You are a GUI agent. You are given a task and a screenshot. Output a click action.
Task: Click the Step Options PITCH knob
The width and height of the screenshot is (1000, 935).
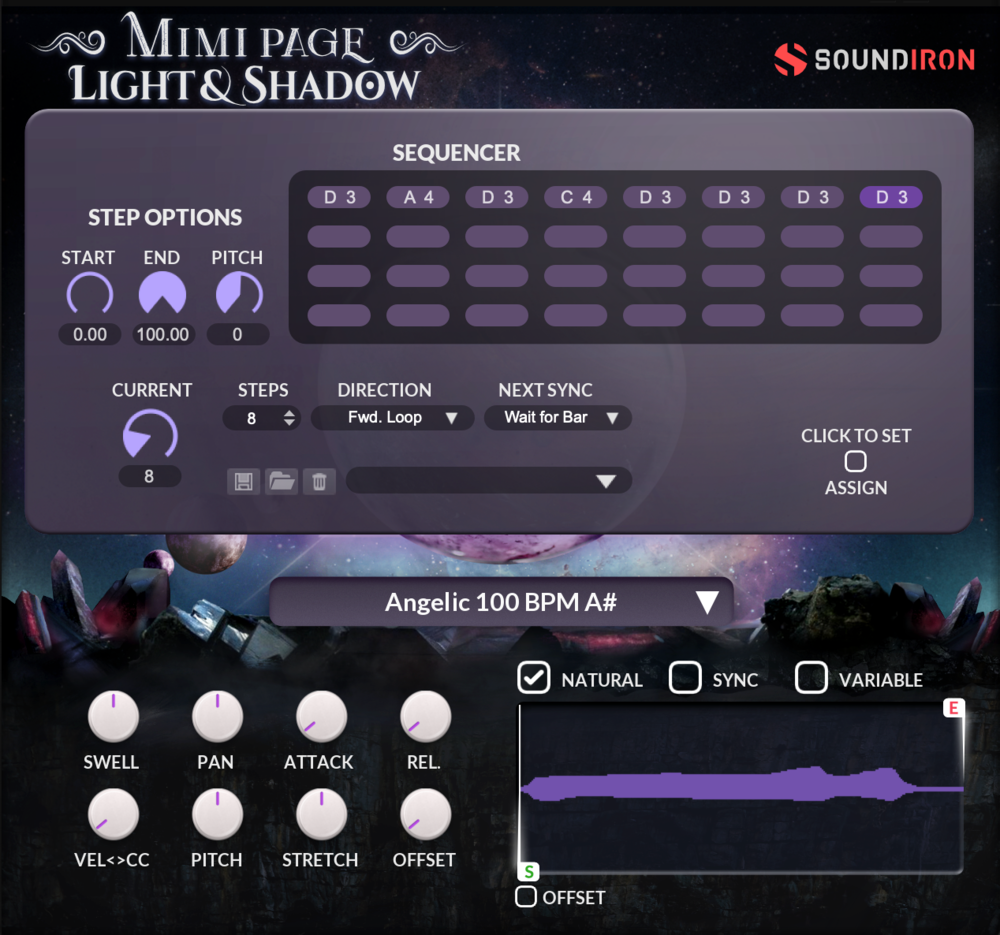[239, 294]
